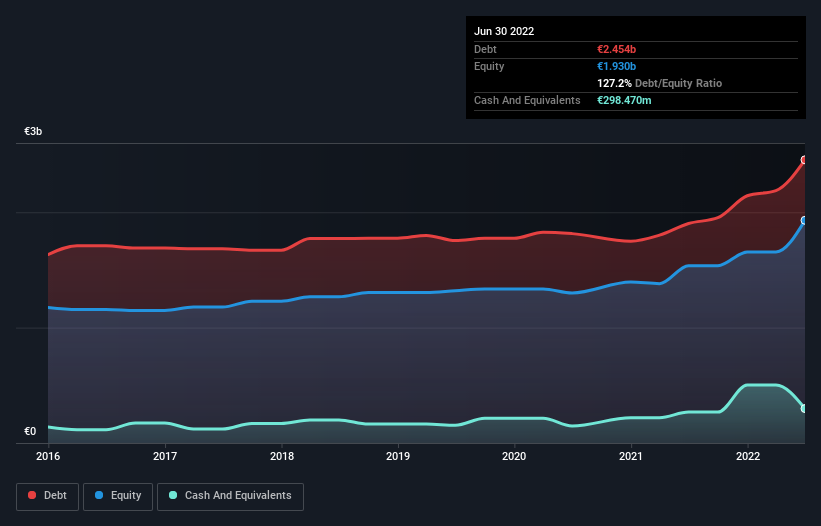
Task: Toggle the Debt series legend button
Action: 48,496
